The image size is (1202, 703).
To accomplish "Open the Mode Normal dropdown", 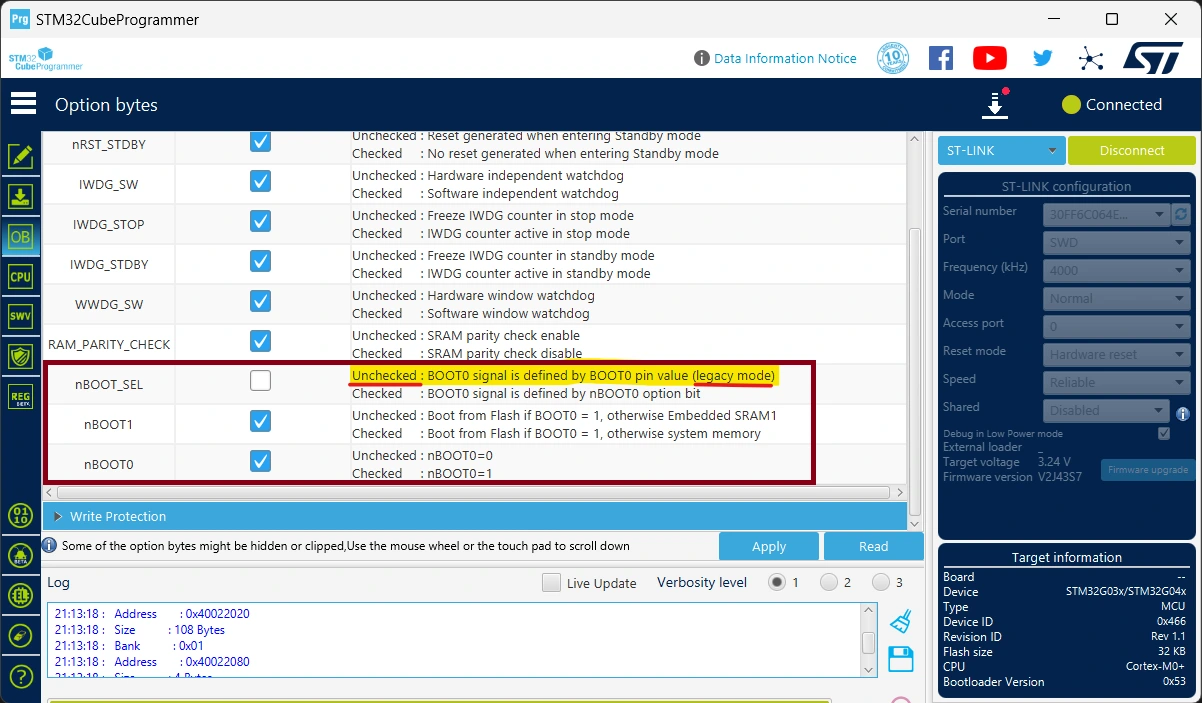I will coord(1116,298).
